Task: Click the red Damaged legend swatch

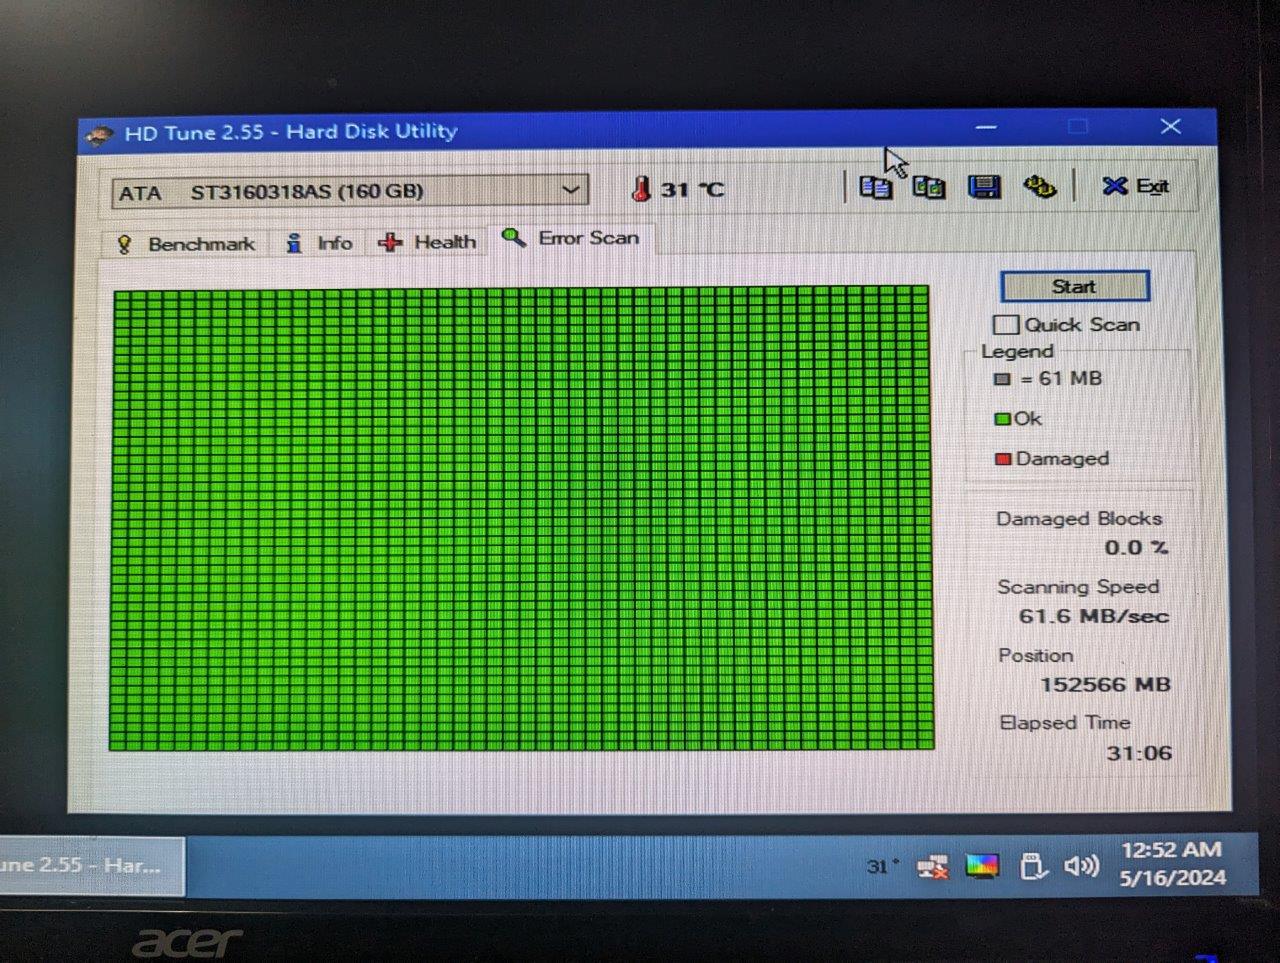Action: [1003, 459]
